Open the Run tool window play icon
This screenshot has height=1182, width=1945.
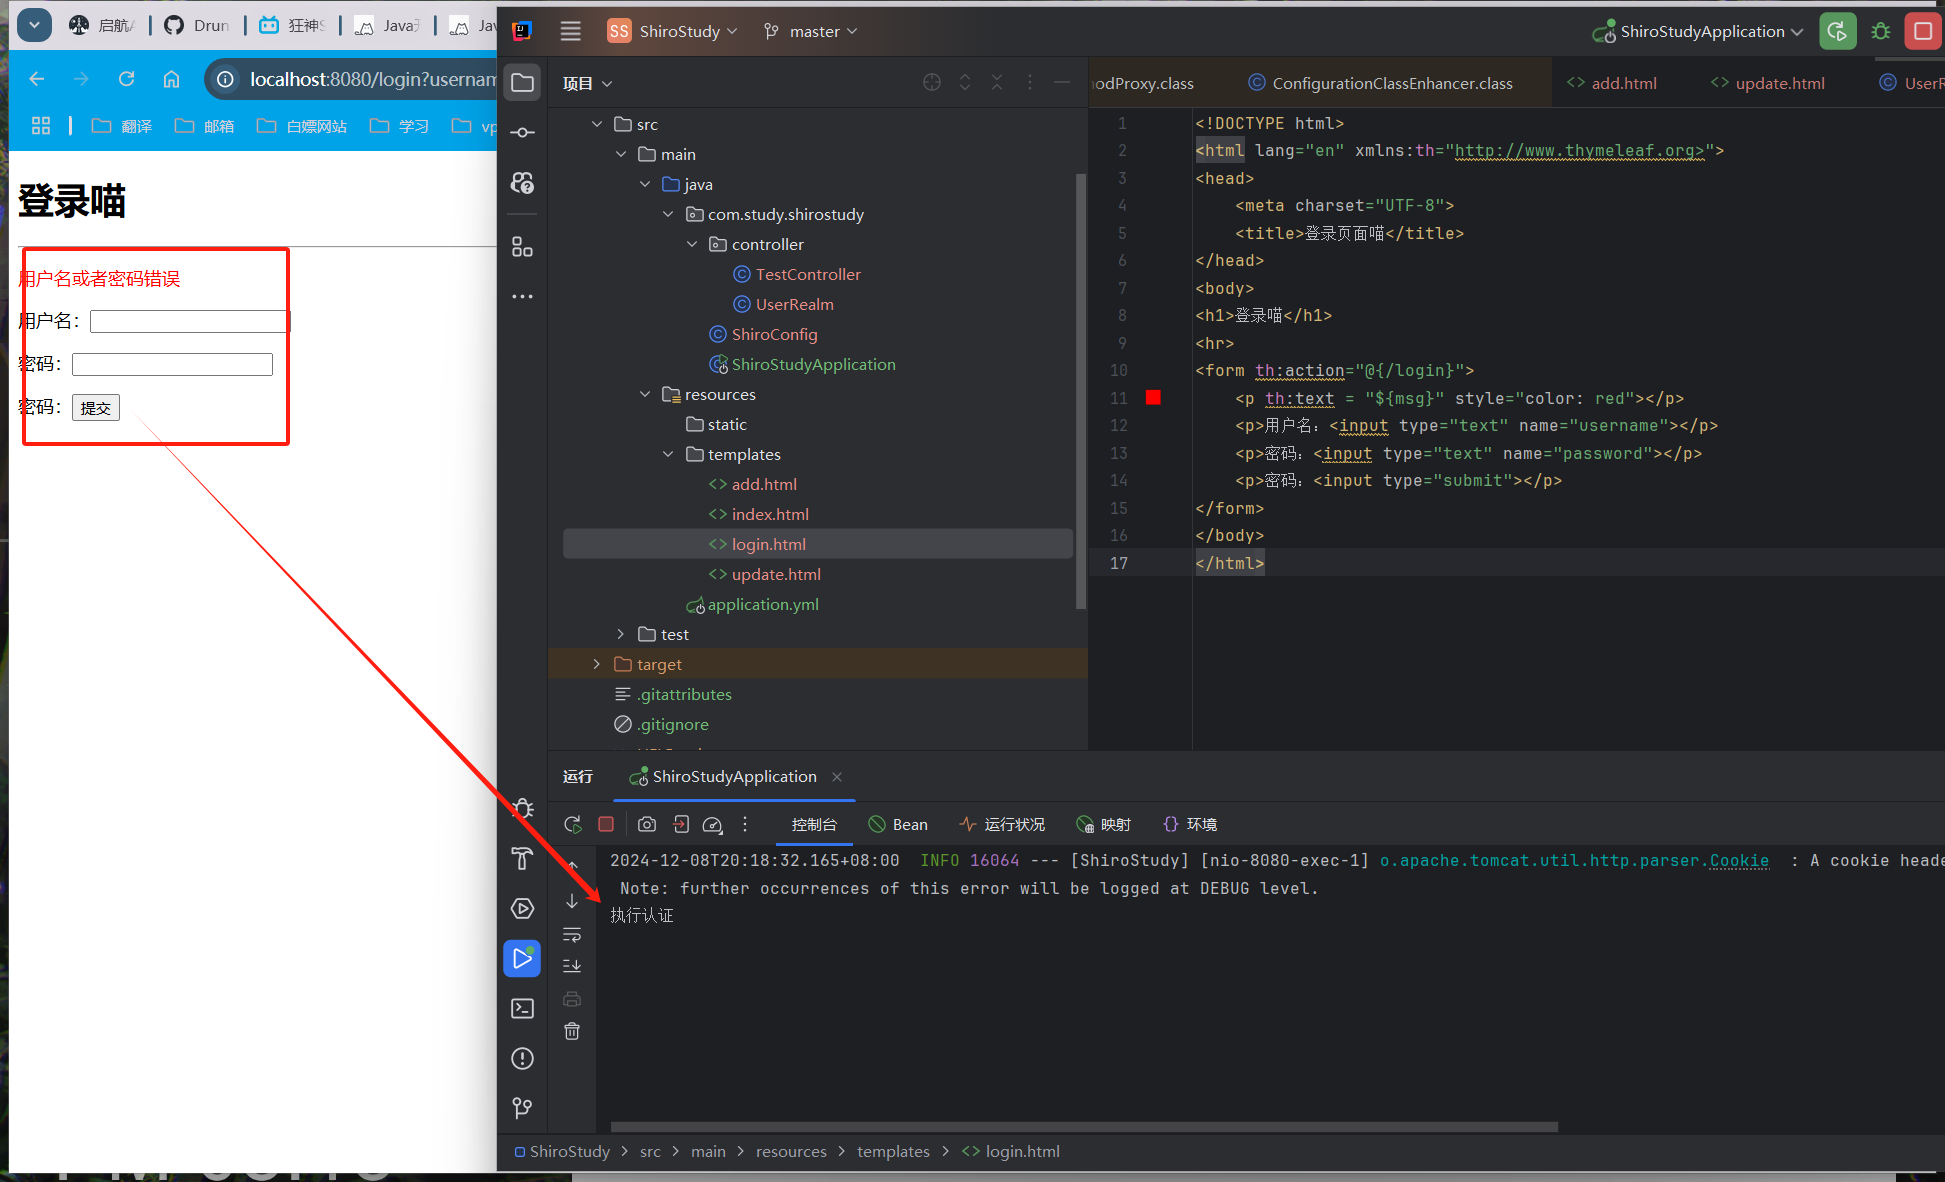point(522,958)
